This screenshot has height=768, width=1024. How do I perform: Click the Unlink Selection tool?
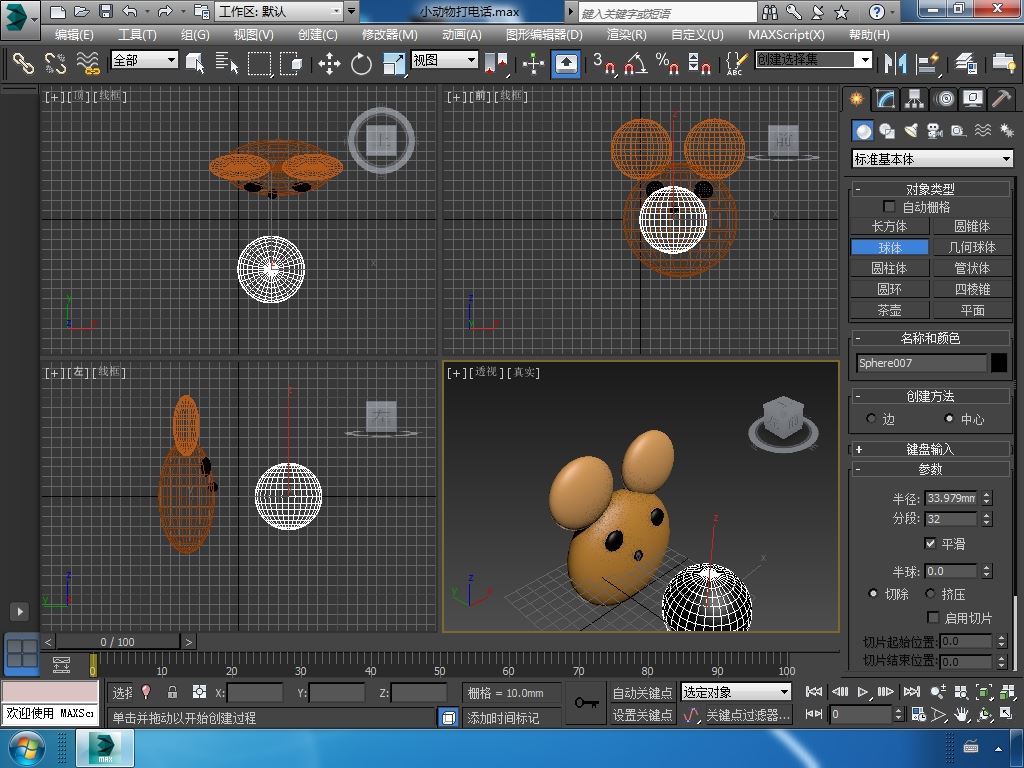click(x=56, y=63)
